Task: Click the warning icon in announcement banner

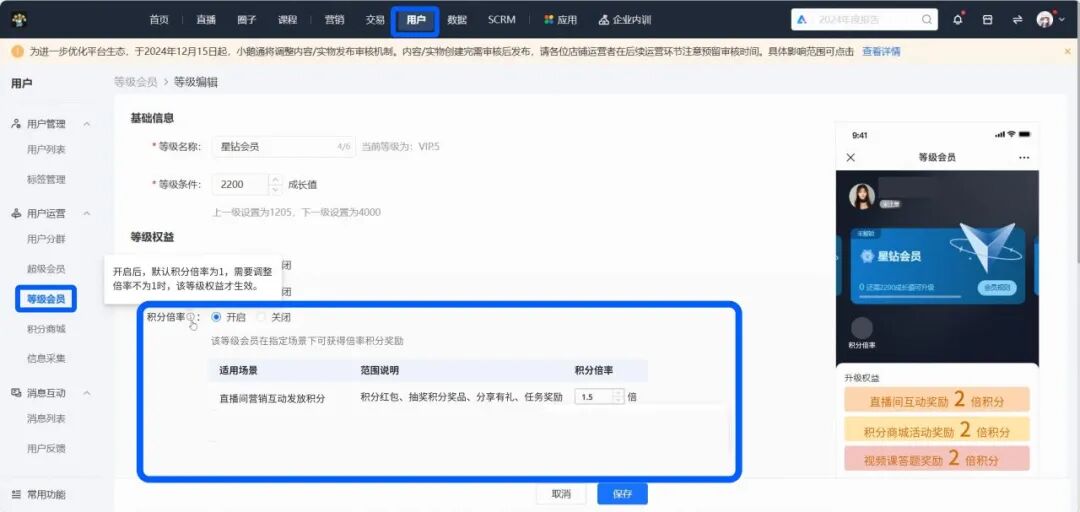Action: tap(17, 51)
